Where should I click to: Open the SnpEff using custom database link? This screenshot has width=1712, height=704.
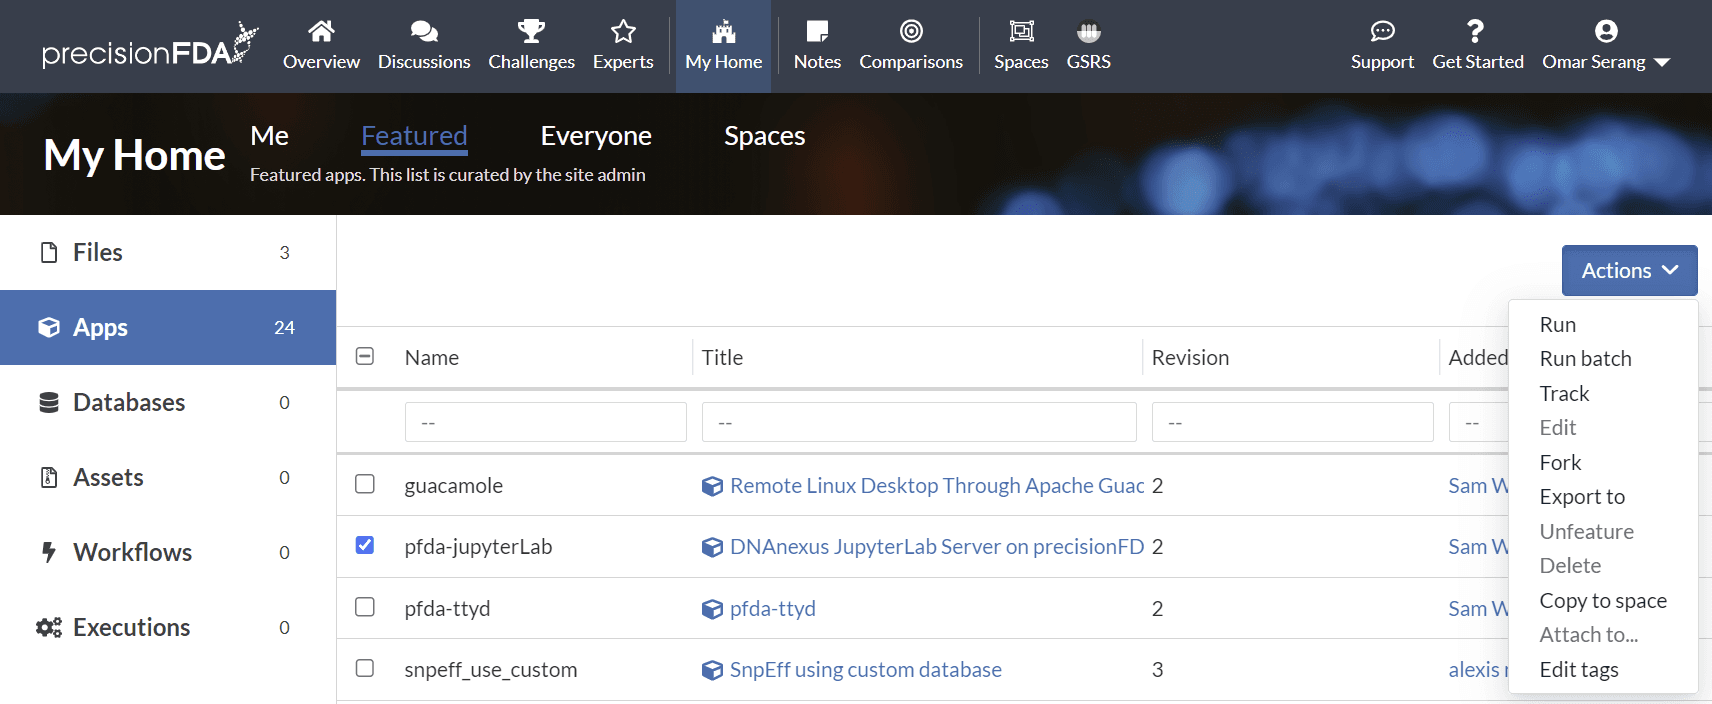pos(865,670)
